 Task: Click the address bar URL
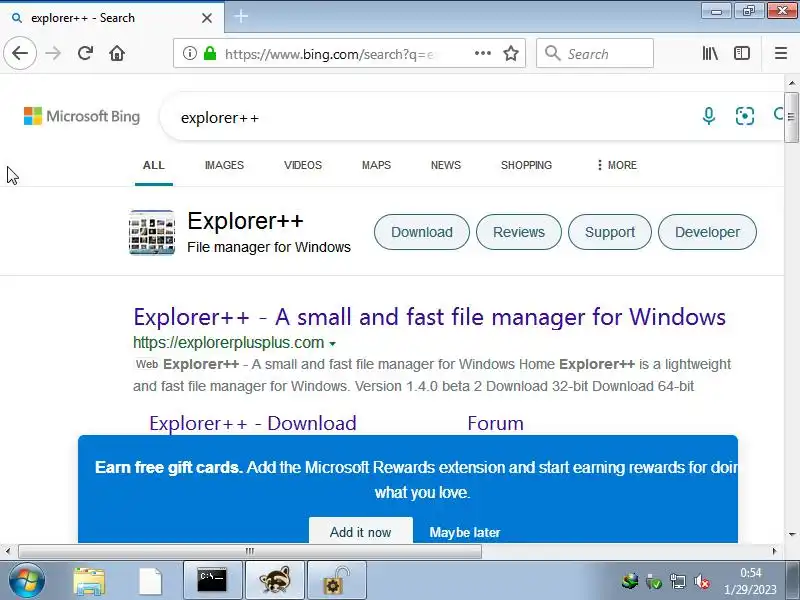(329, 54)
